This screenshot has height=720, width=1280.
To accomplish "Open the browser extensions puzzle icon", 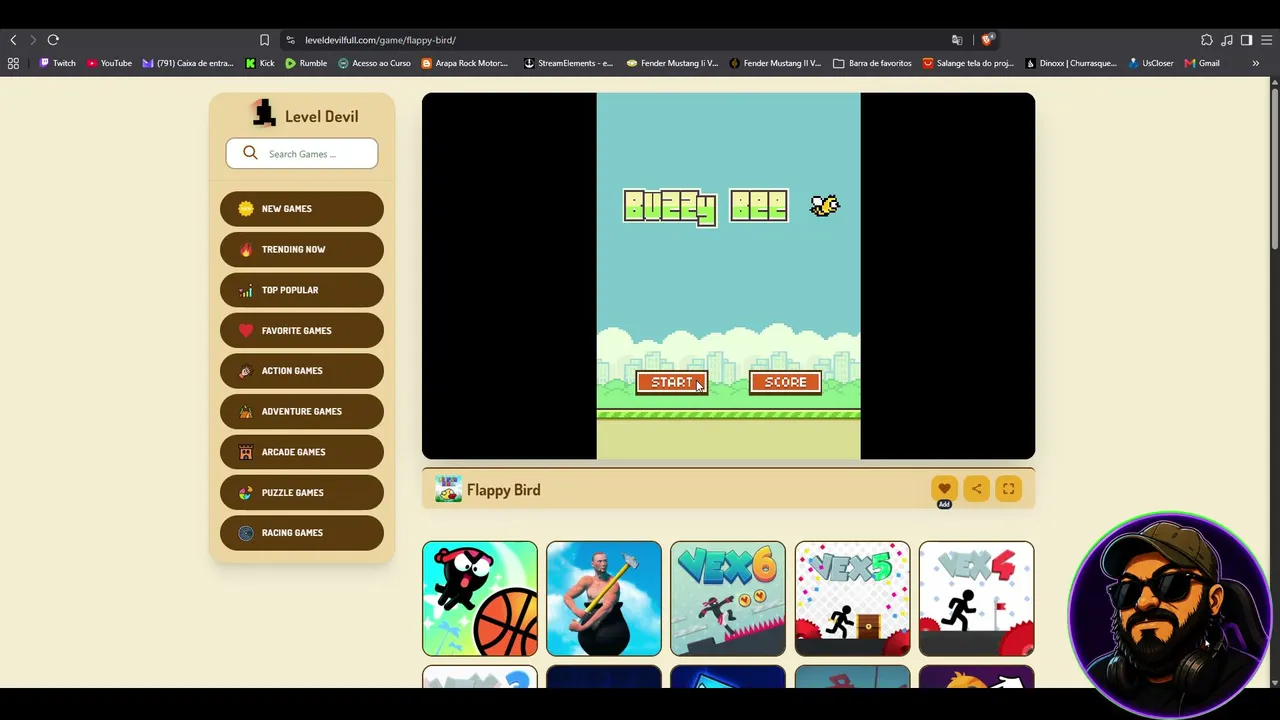I will [1207, 40].
